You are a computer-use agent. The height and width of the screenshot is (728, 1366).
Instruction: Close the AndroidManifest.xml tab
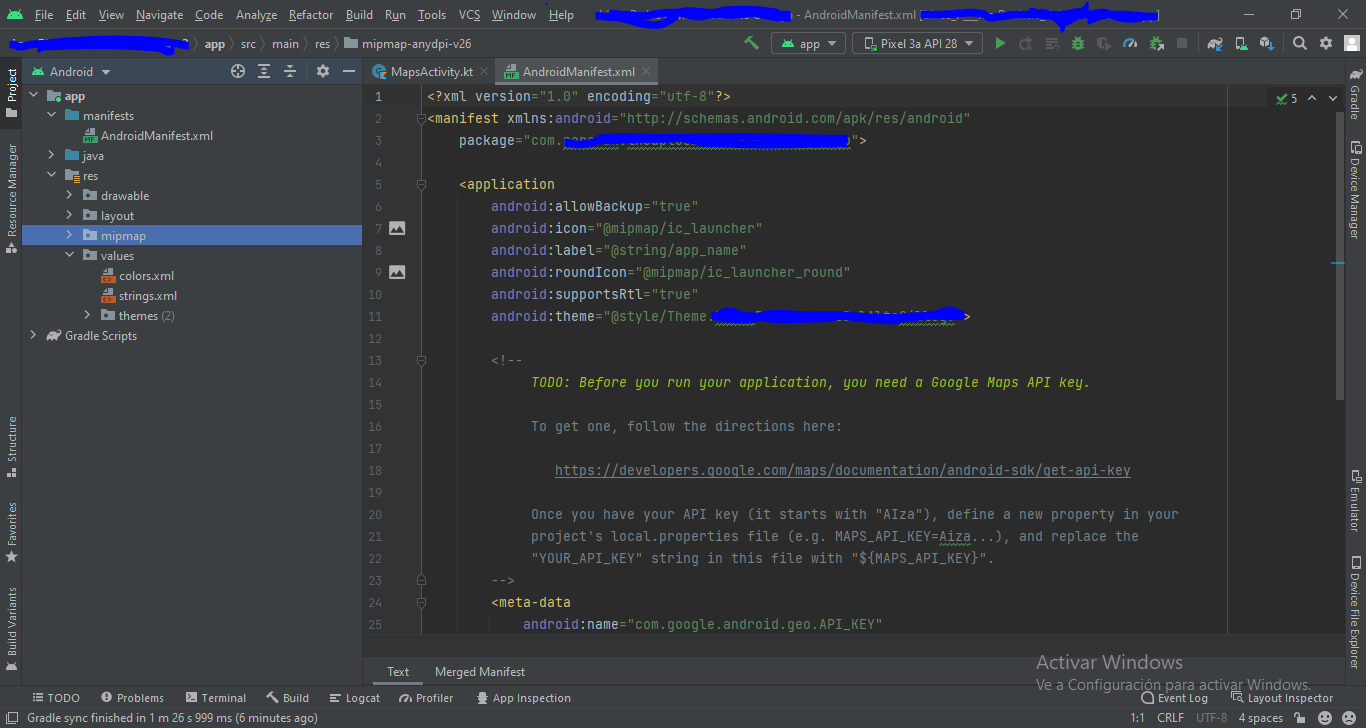click(647, 71)
